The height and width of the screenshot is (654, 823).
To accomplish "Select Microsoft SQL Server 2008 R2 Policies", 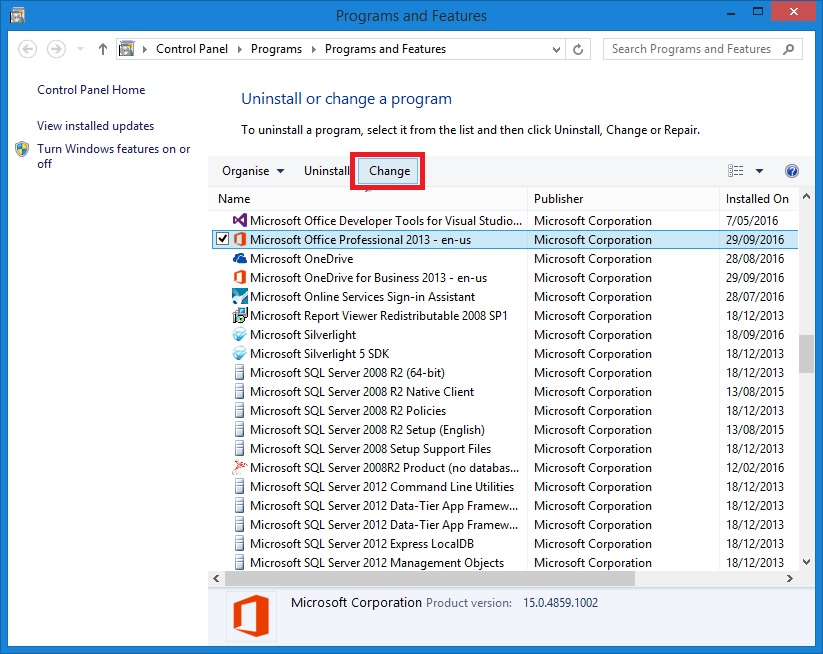I will (x=347, y=411).
